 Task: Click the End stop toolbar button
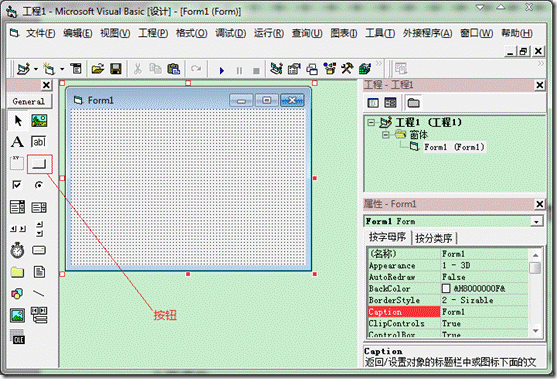pos(256,71)
